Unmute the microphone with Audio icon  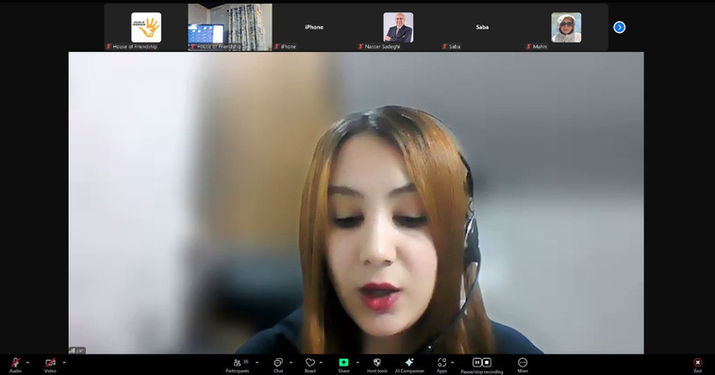tap(16, 363)
